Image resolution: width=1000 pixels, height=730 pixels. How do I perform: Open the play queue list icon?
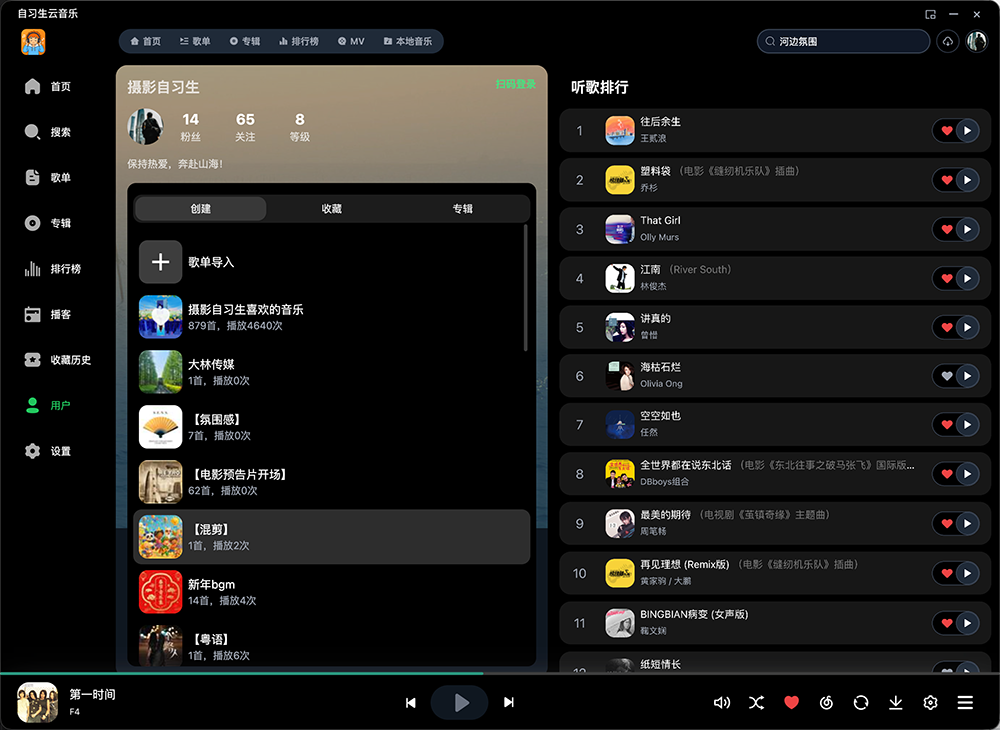click(x=965, y=703)
